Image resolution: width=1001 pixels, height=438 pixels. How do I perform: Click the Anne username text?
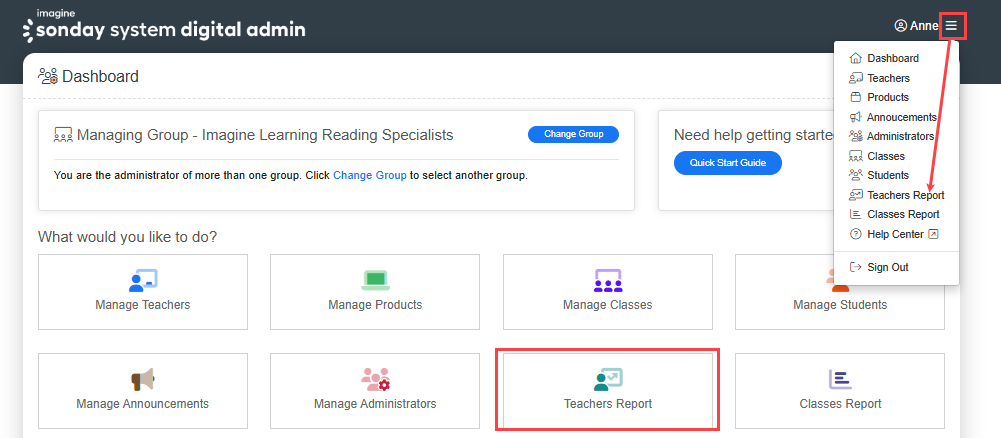coord(924,26)
